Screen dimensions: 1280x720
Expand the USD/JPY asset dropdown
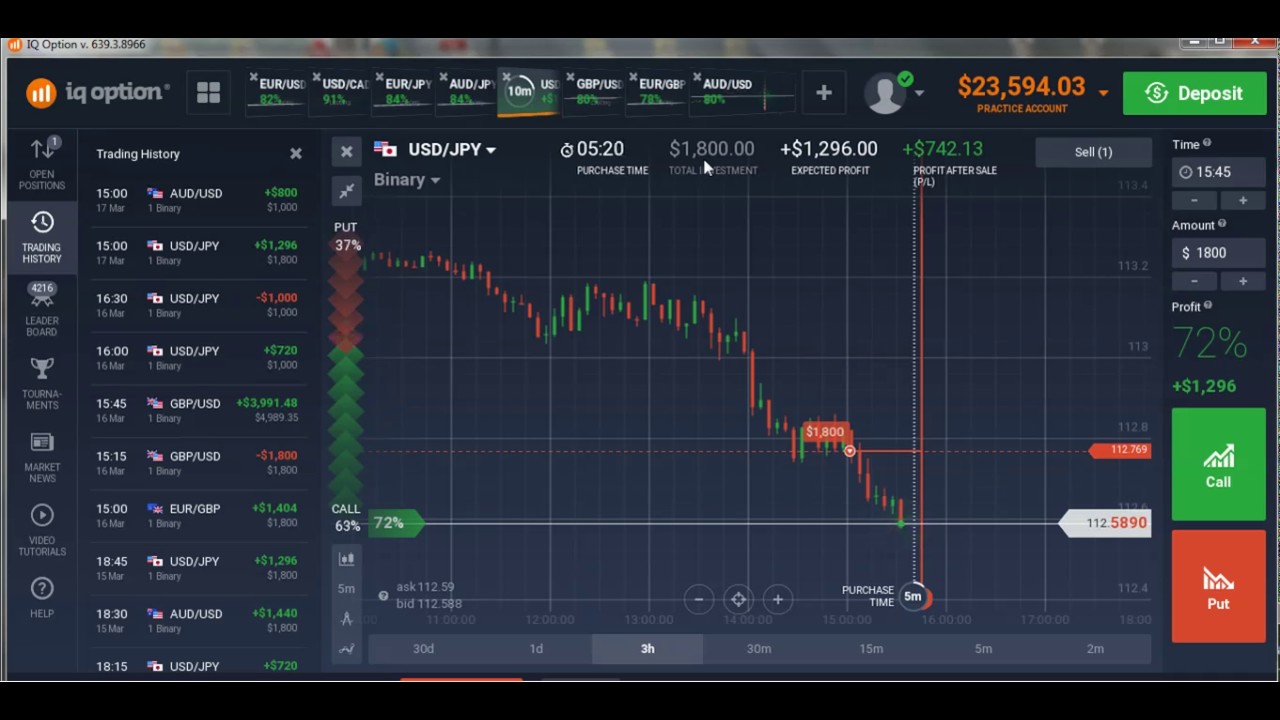[491, 150]
